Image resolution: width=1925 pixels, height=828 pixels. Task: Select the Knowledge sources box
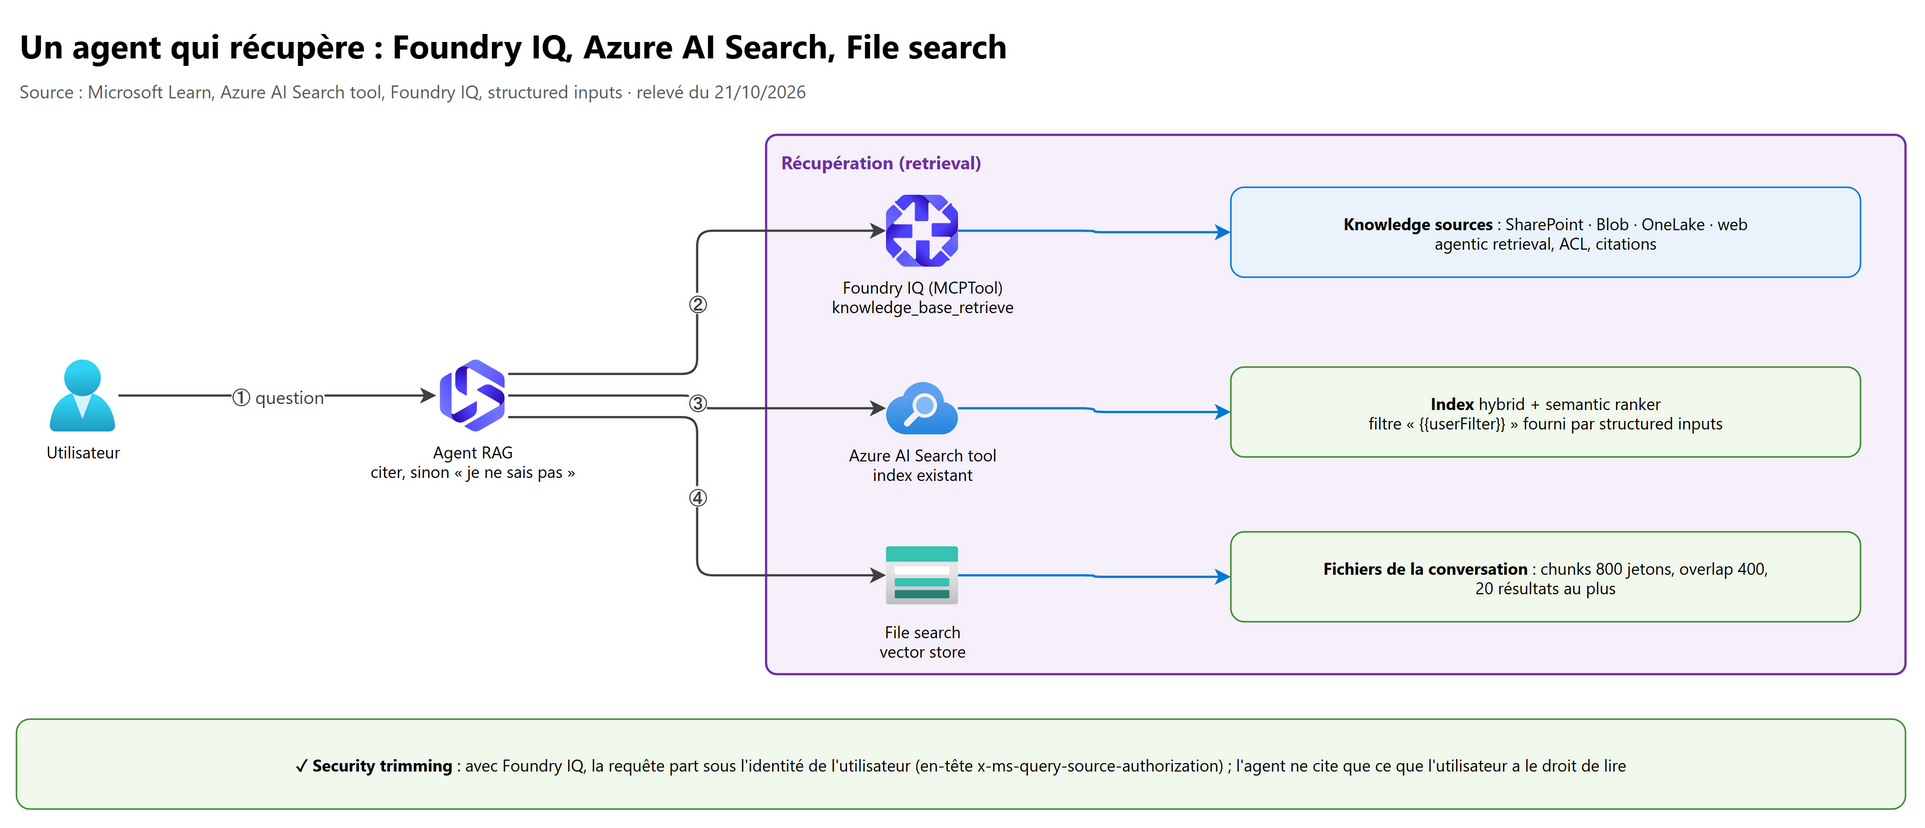1545,232
